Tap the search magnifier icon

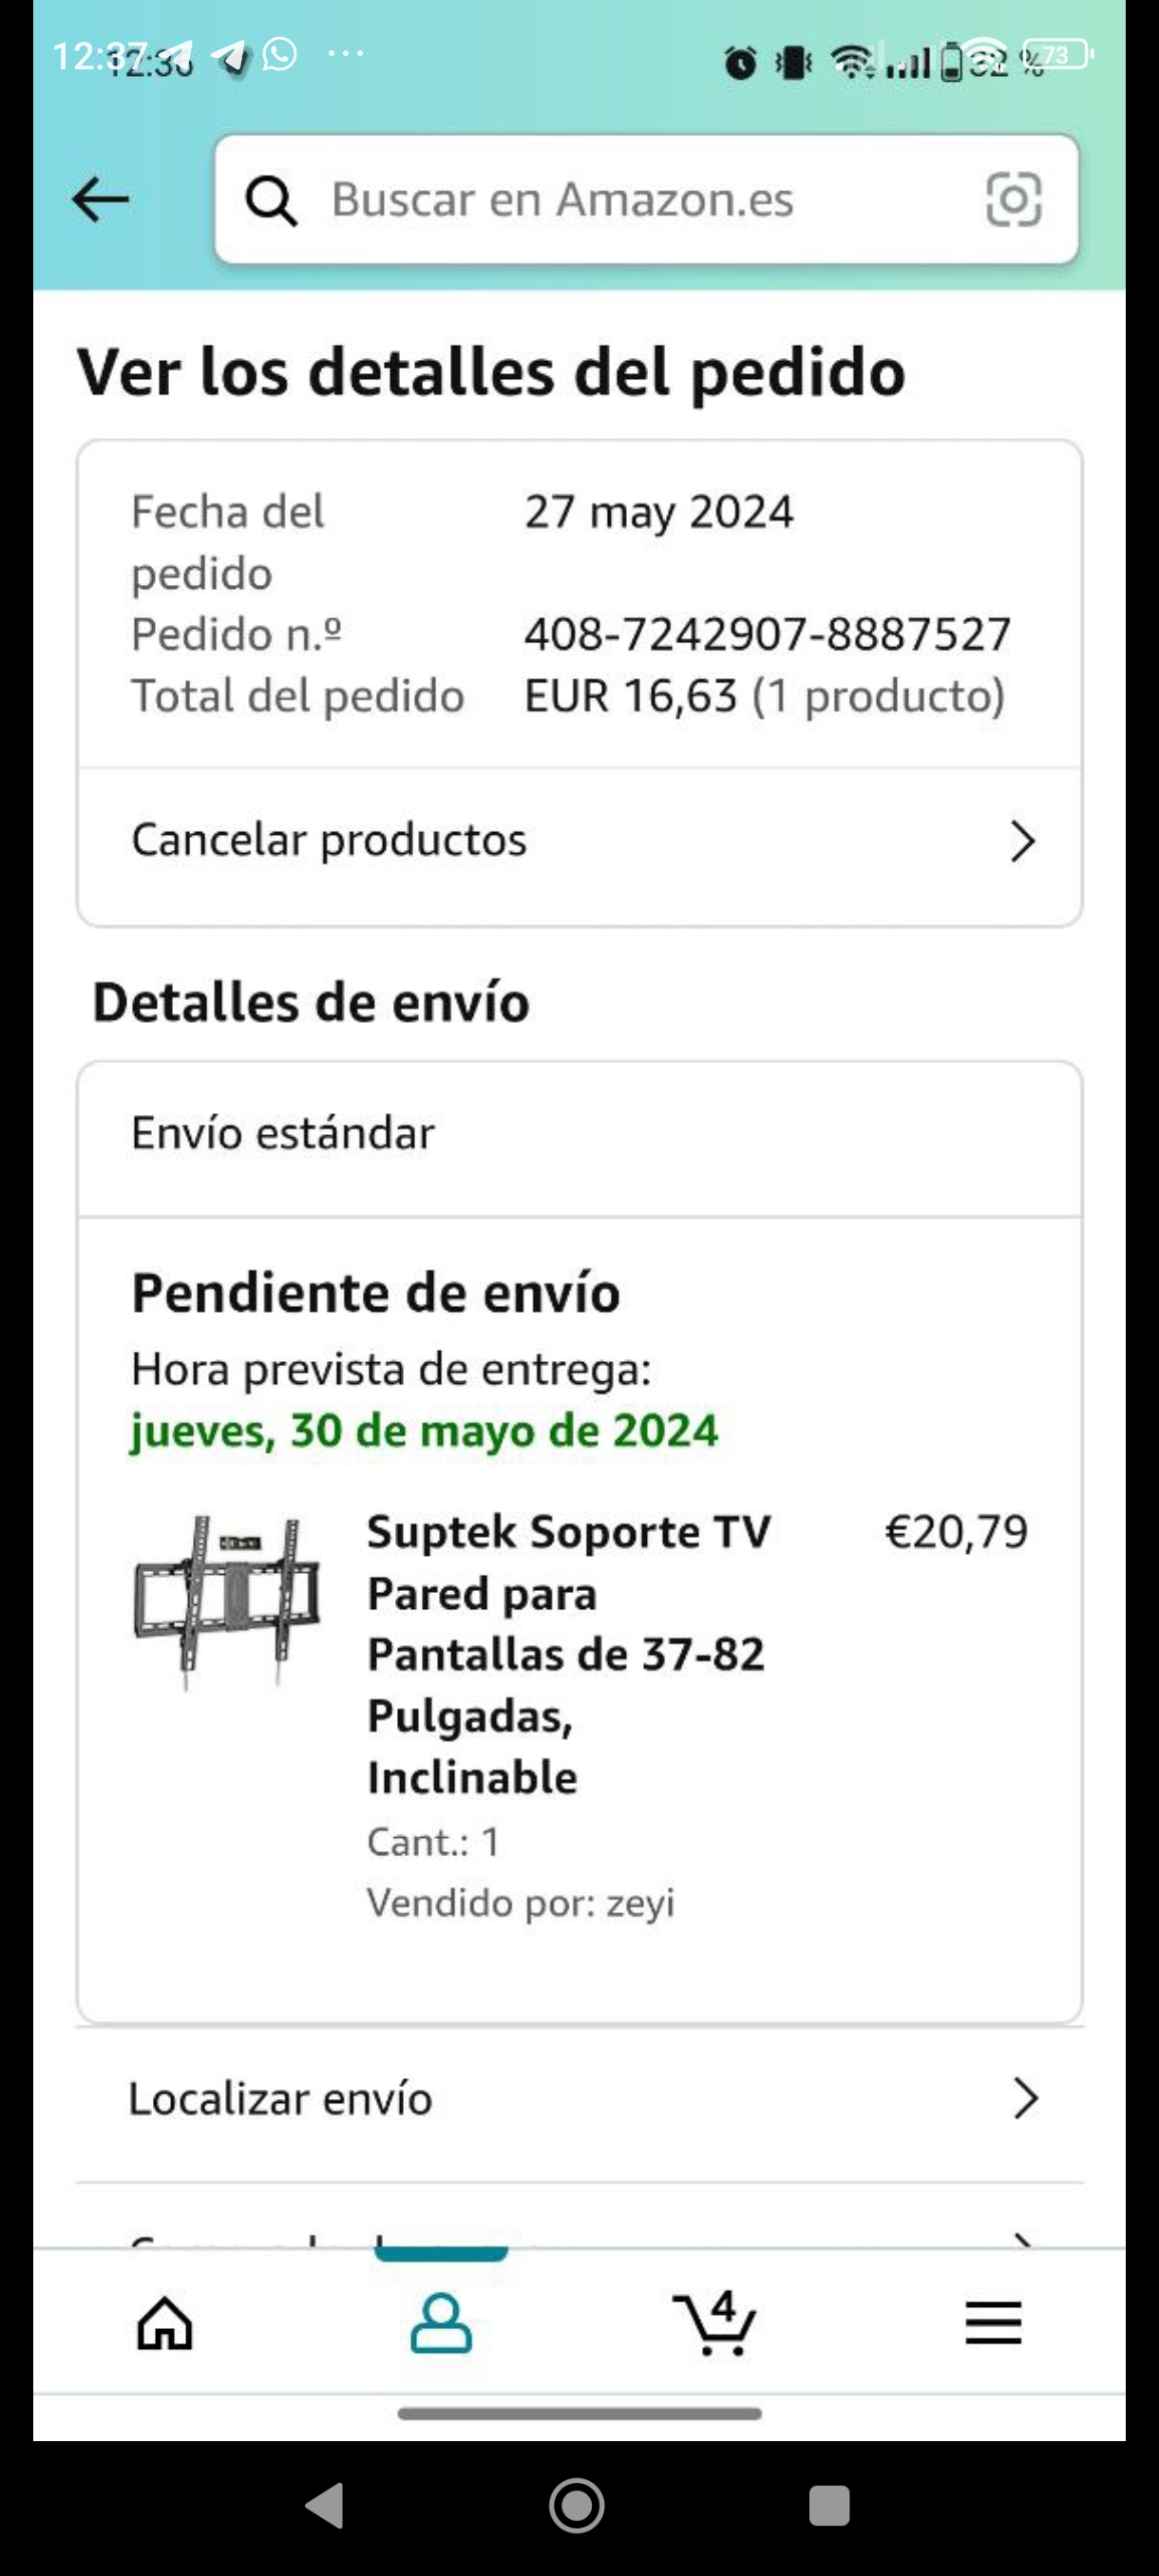coord(271,201)
